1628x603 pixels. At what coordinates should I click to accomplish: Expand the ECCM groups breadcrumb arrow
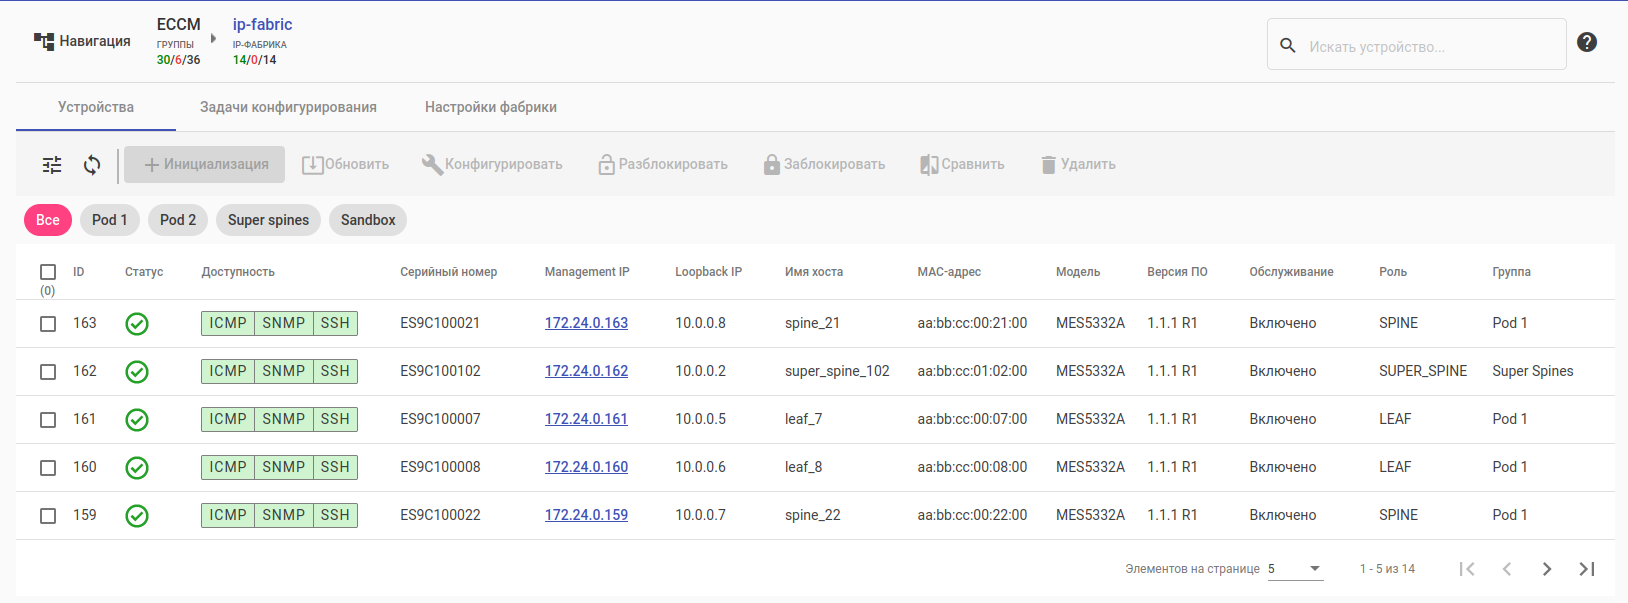click(213, 39)
